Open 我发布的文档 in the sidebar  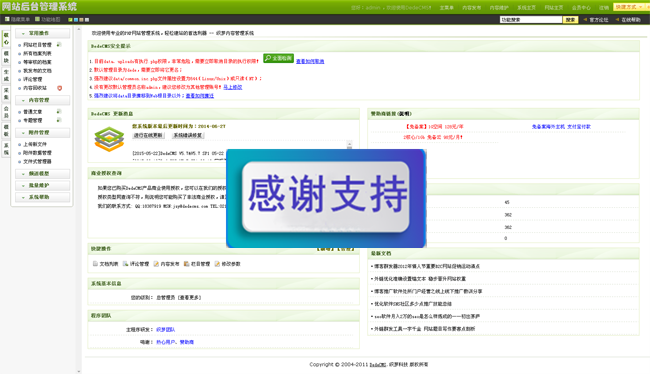tap(37, 71)
